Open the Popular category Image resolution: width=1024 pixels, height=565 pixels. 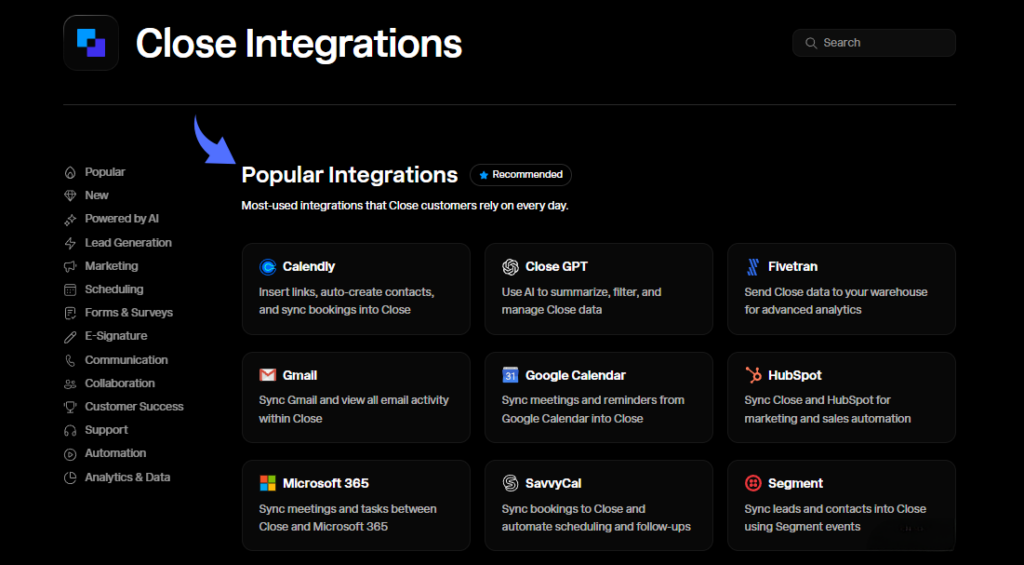pyautogui.click(x=105, y=172)
